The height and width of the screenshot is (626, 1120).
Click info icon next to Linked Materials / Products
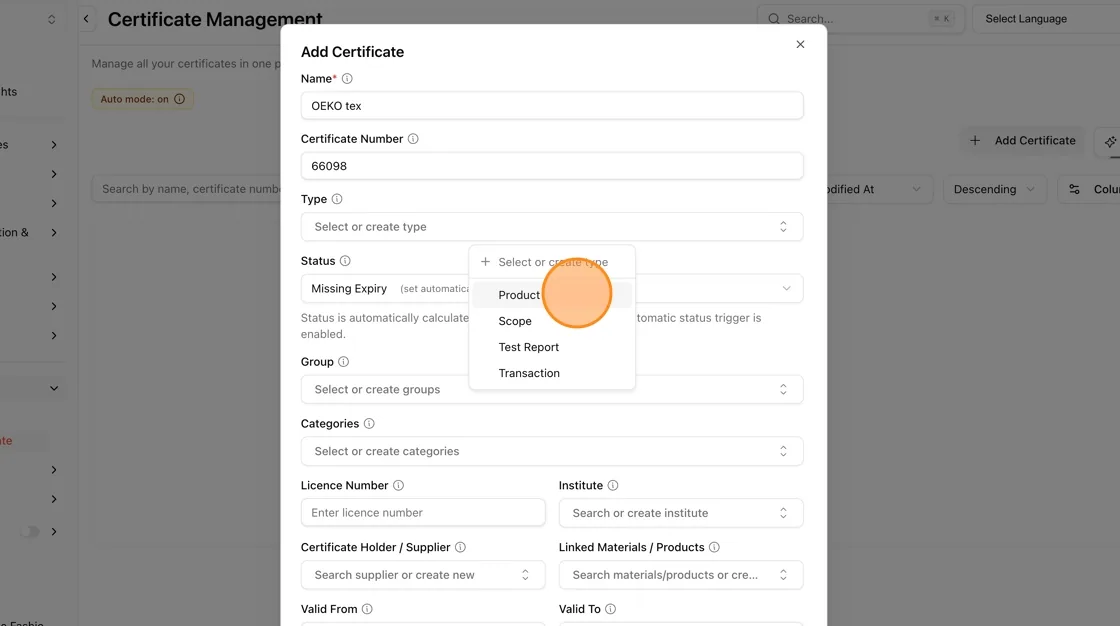tap(714, 547)
